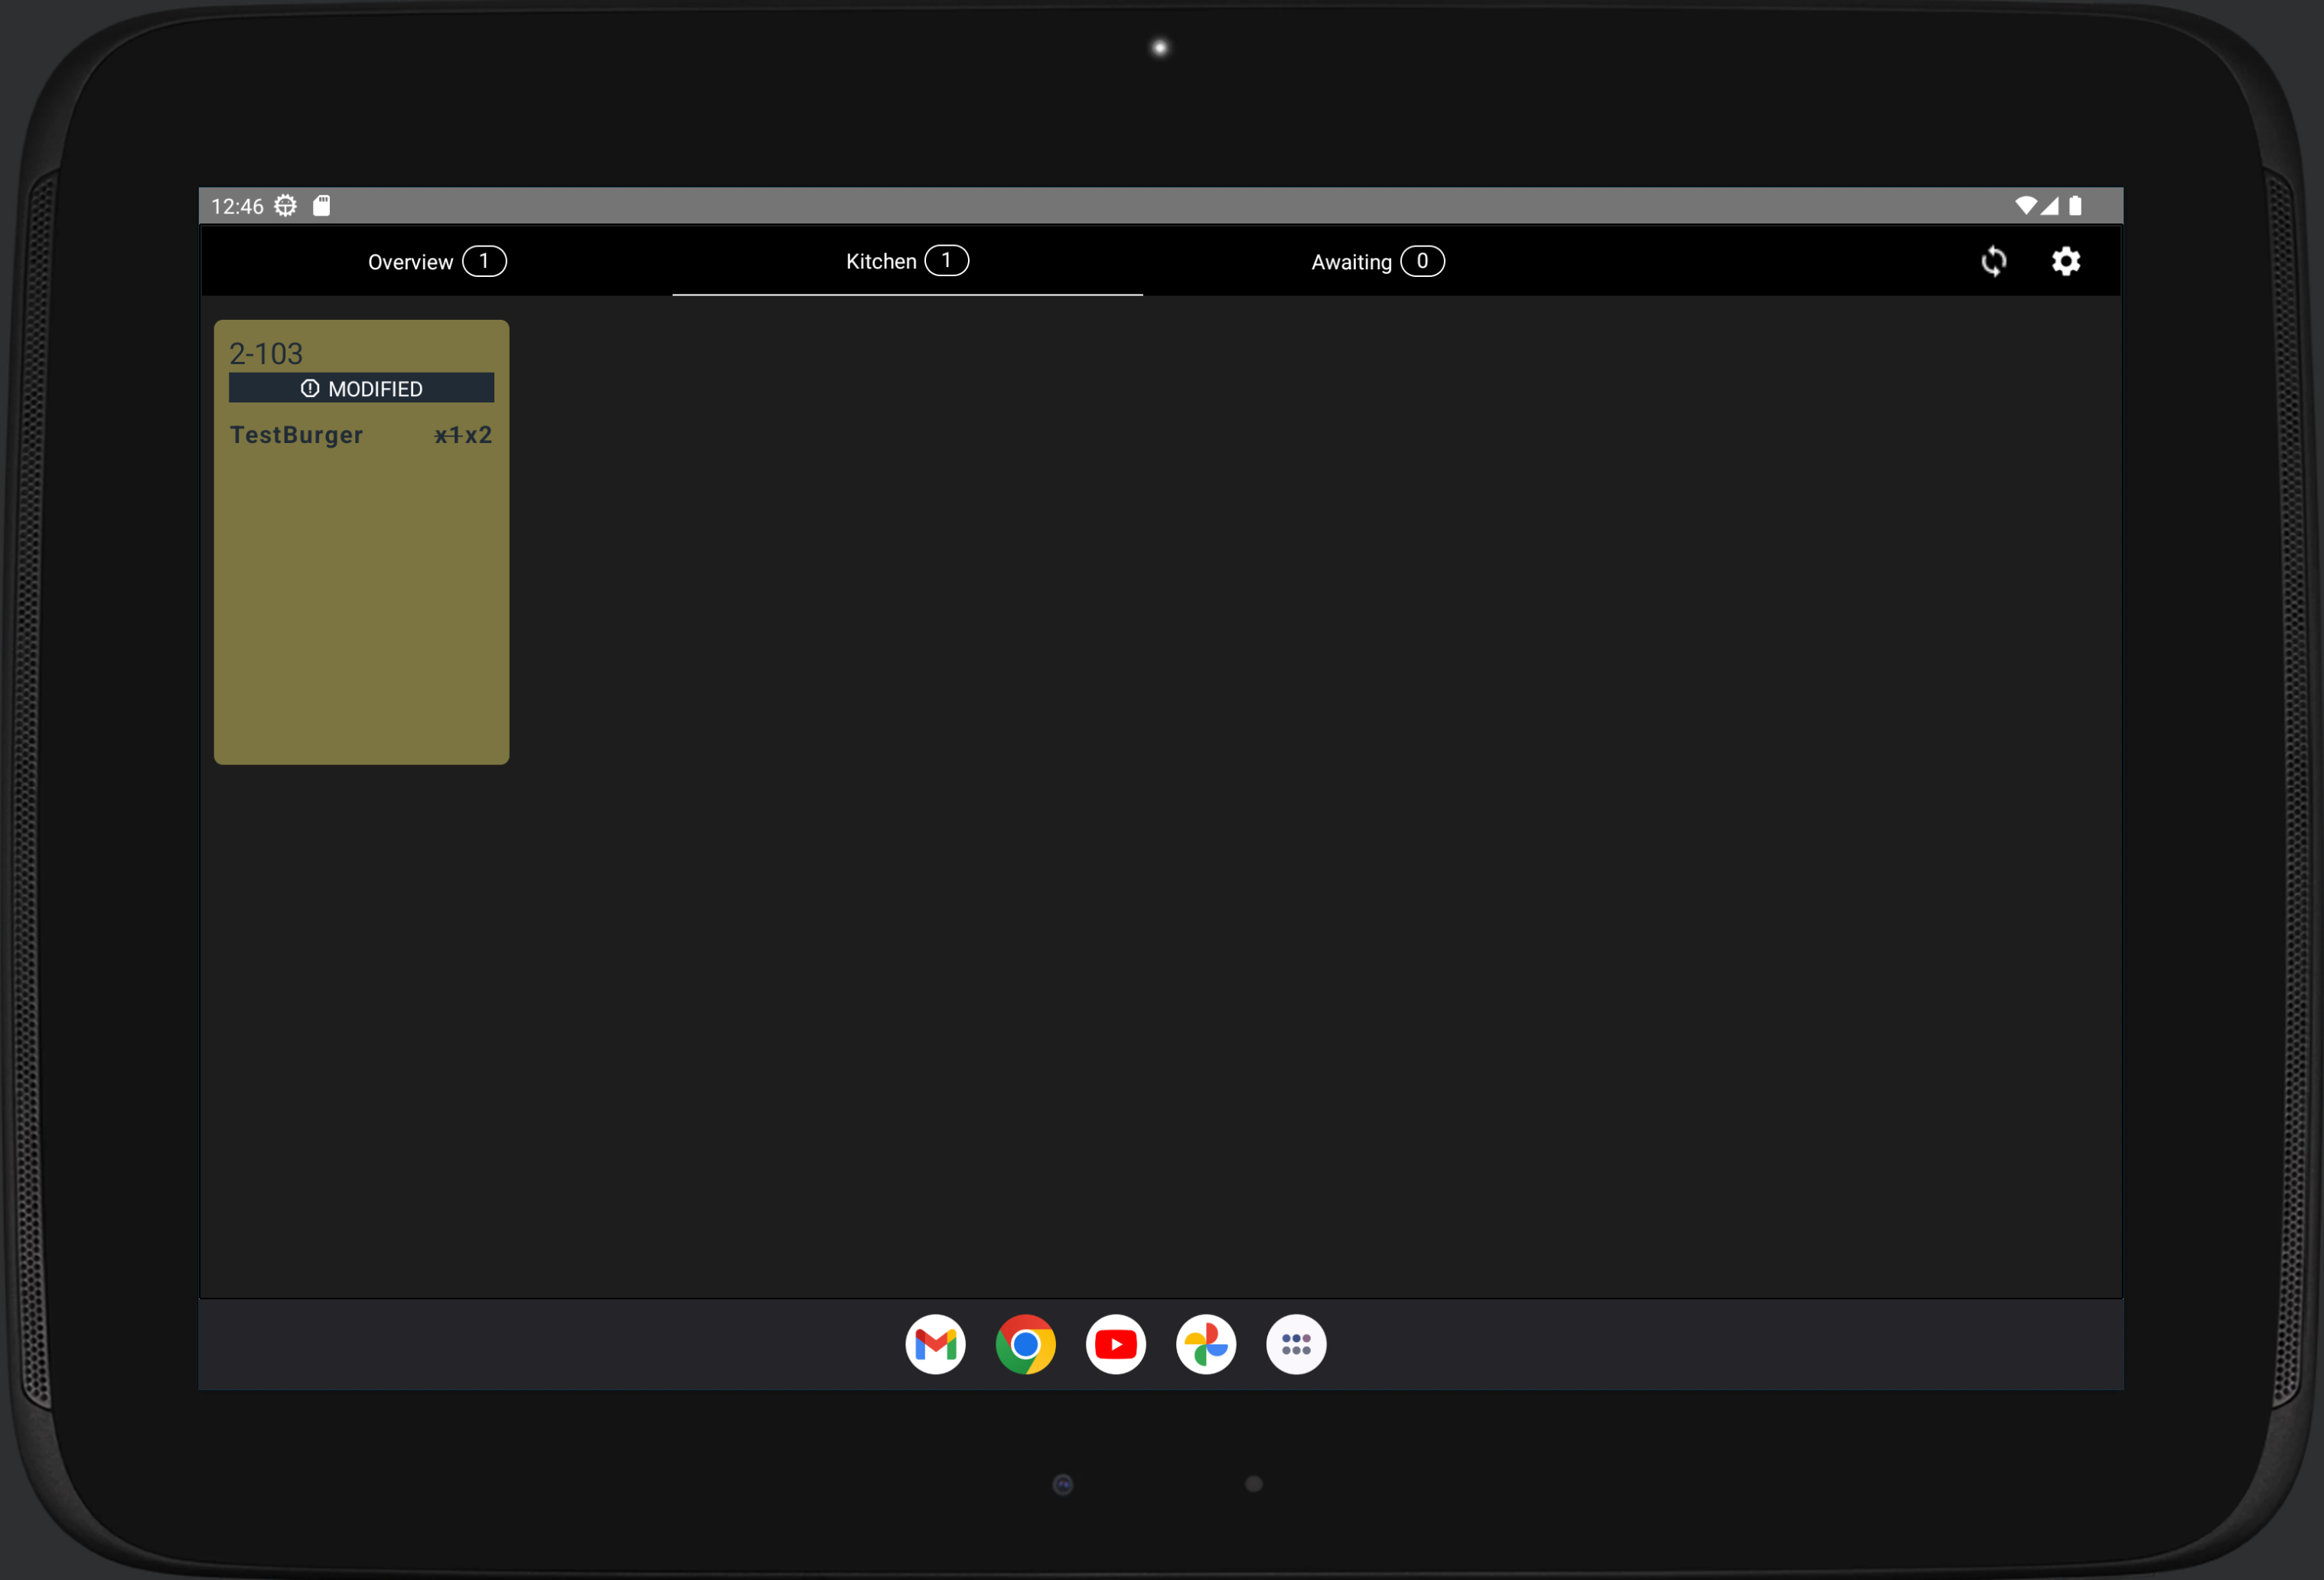This screenshot has width=2324, height=1580.
Task: Open Gmail from the dock
Action: pos(935,1344)
